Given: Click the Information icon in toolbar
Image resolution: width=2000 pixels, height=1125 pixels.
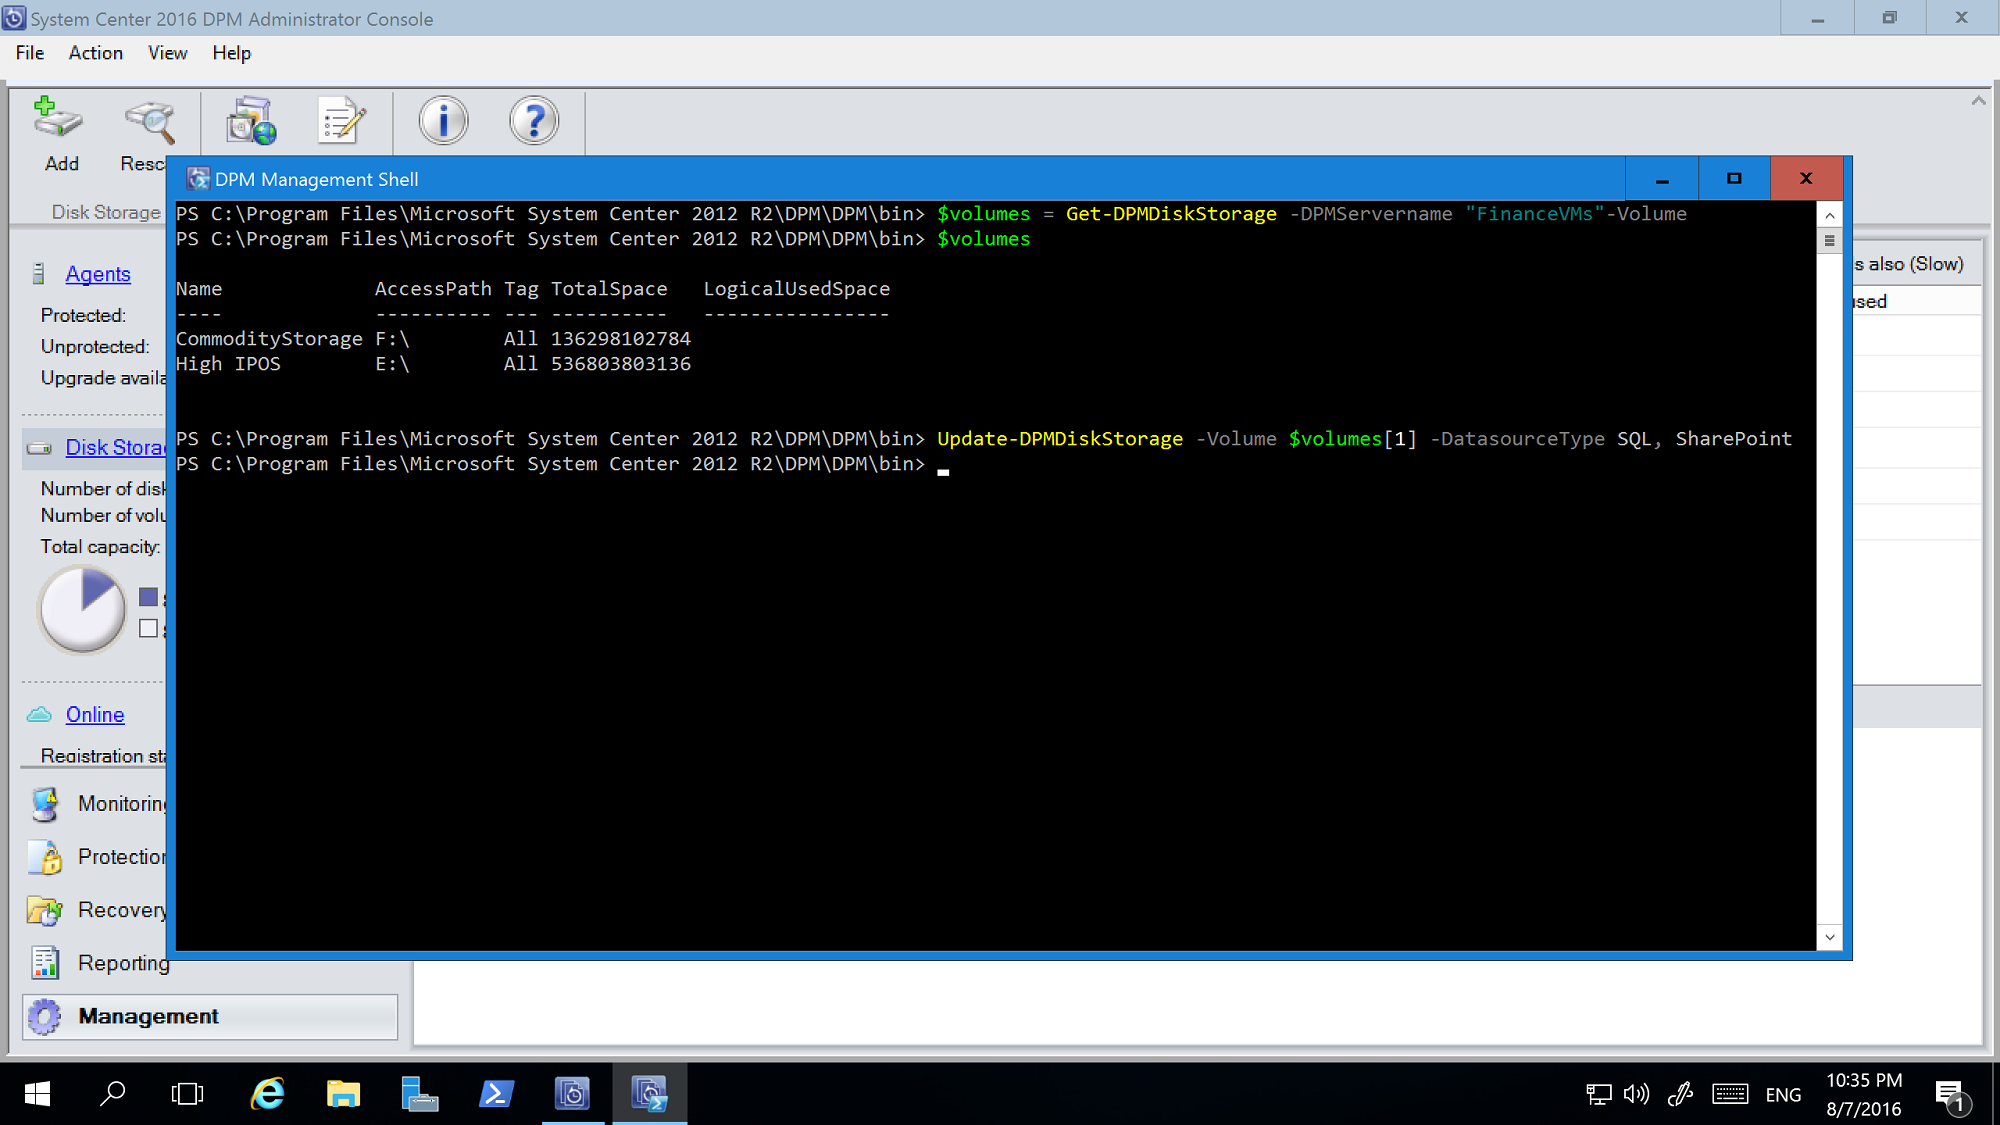Looking at the screenshot, I should point(442,121).
